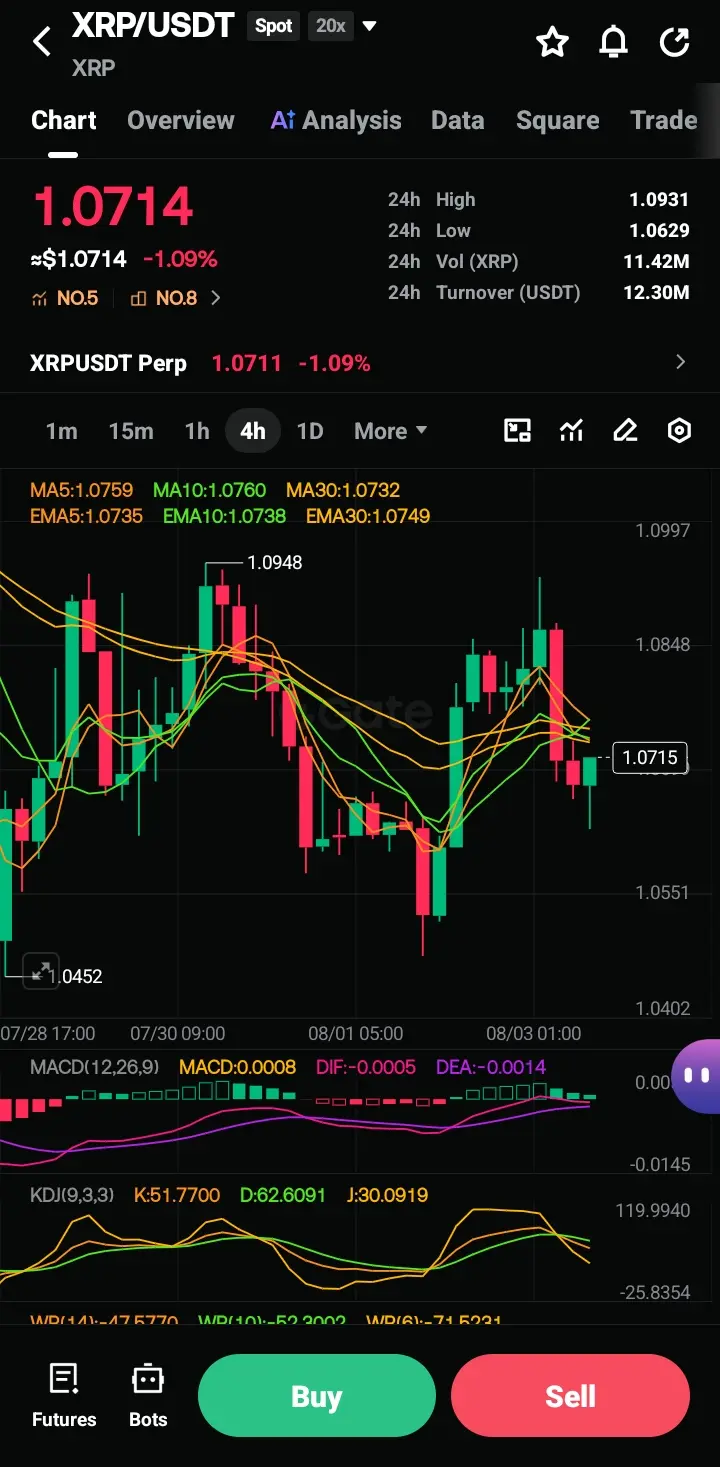Tap the current price tag 1.0715
The width and height of the screenshot is (720, 1467).
650,758
